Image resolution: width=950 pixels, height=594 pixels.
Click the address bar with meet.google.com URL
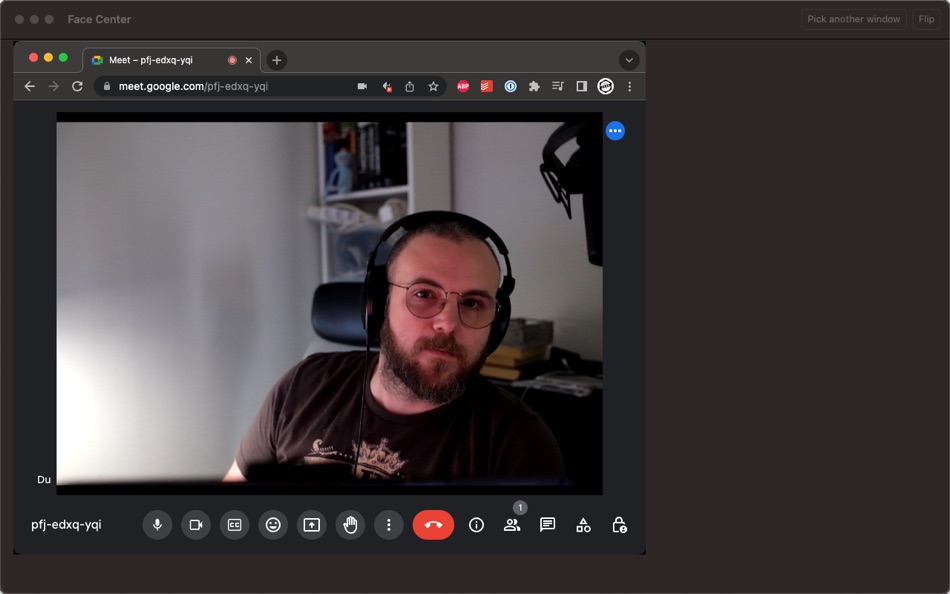(270, 87)
